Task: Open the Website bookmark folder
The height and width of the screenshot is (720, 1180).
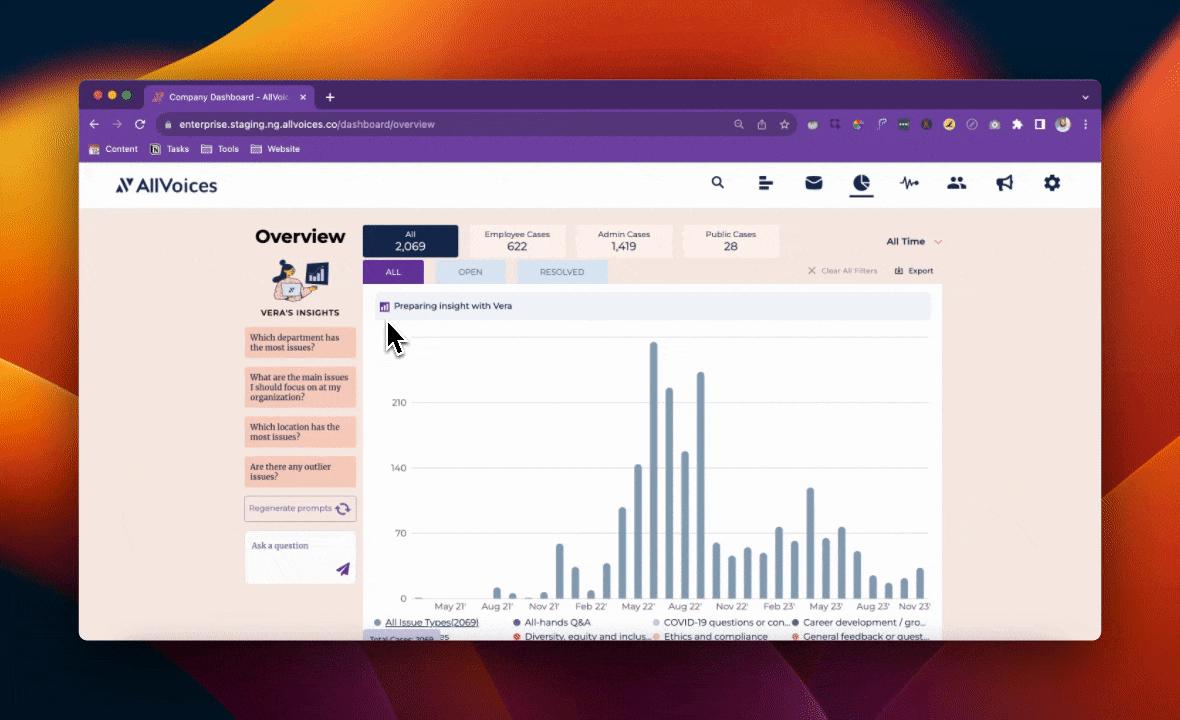Action: (275, 149)
